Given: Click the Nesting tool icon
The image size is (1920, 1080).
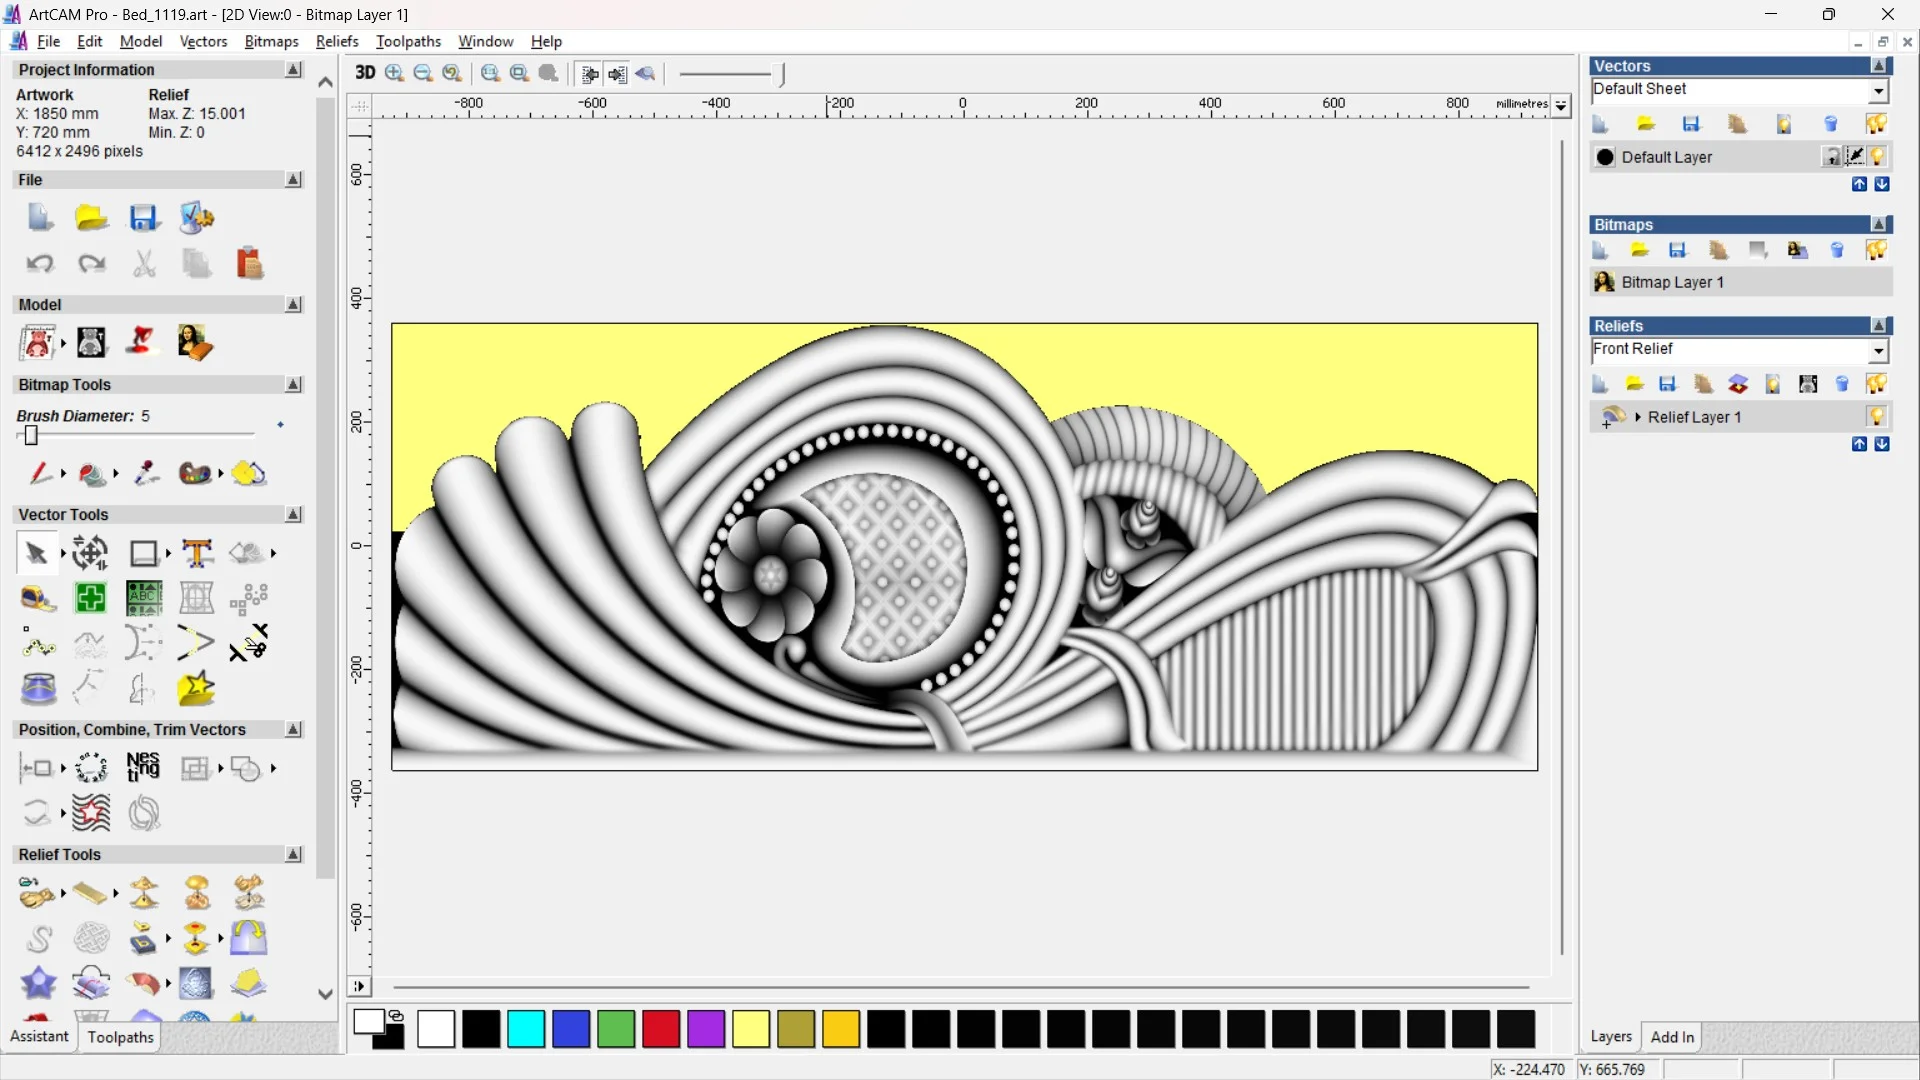Looking at the screenshot, I should [143, 768].
